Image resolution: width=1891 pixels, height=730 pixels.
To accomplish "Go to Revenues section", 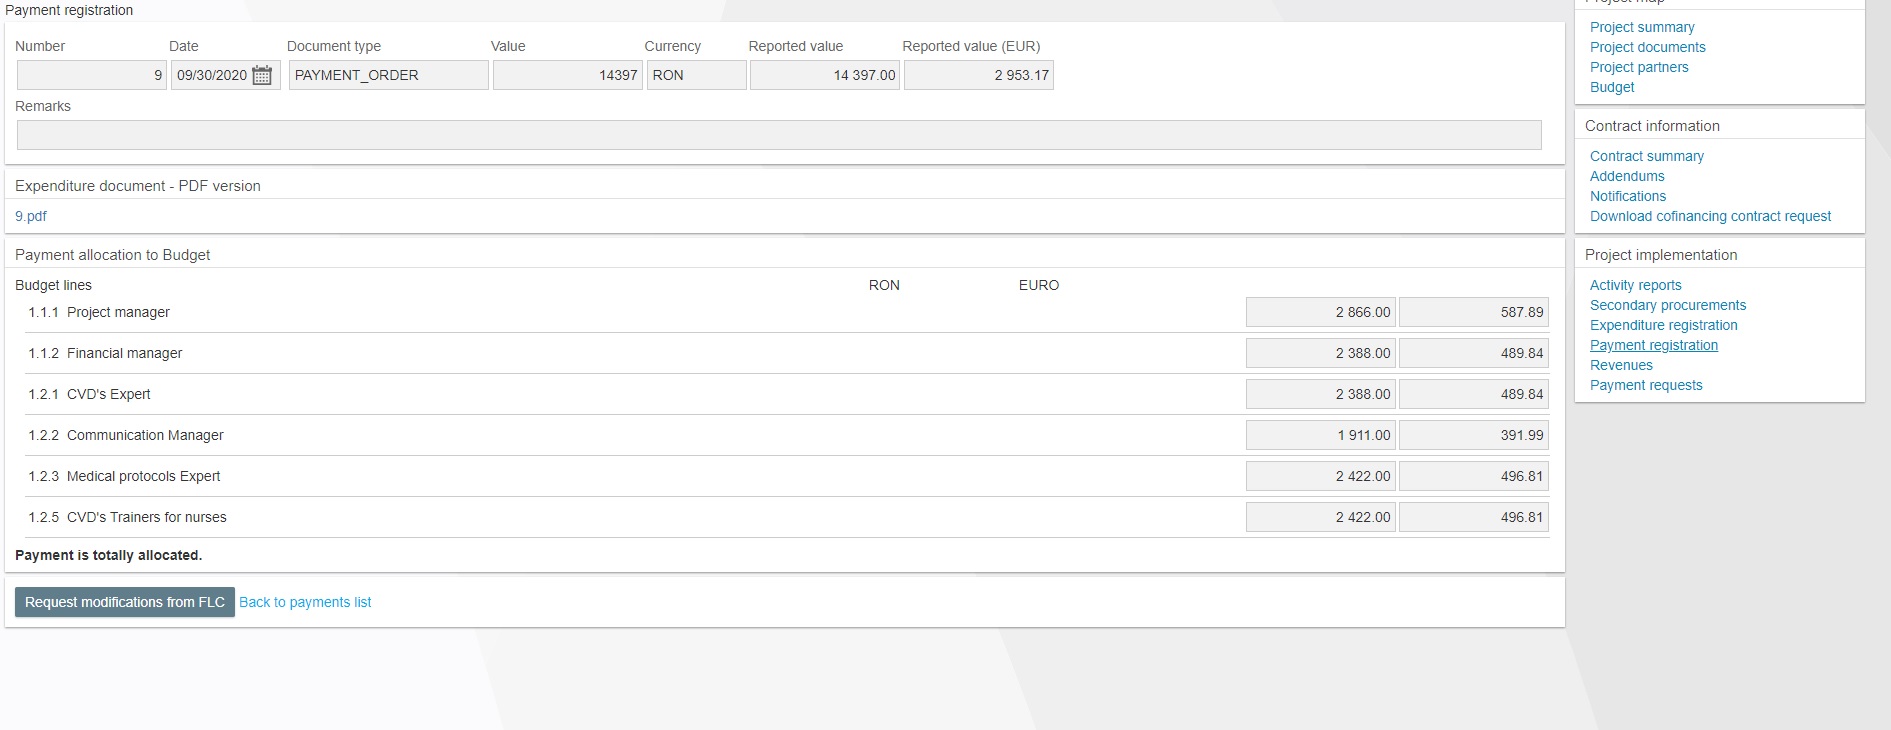I will 1621,365.
